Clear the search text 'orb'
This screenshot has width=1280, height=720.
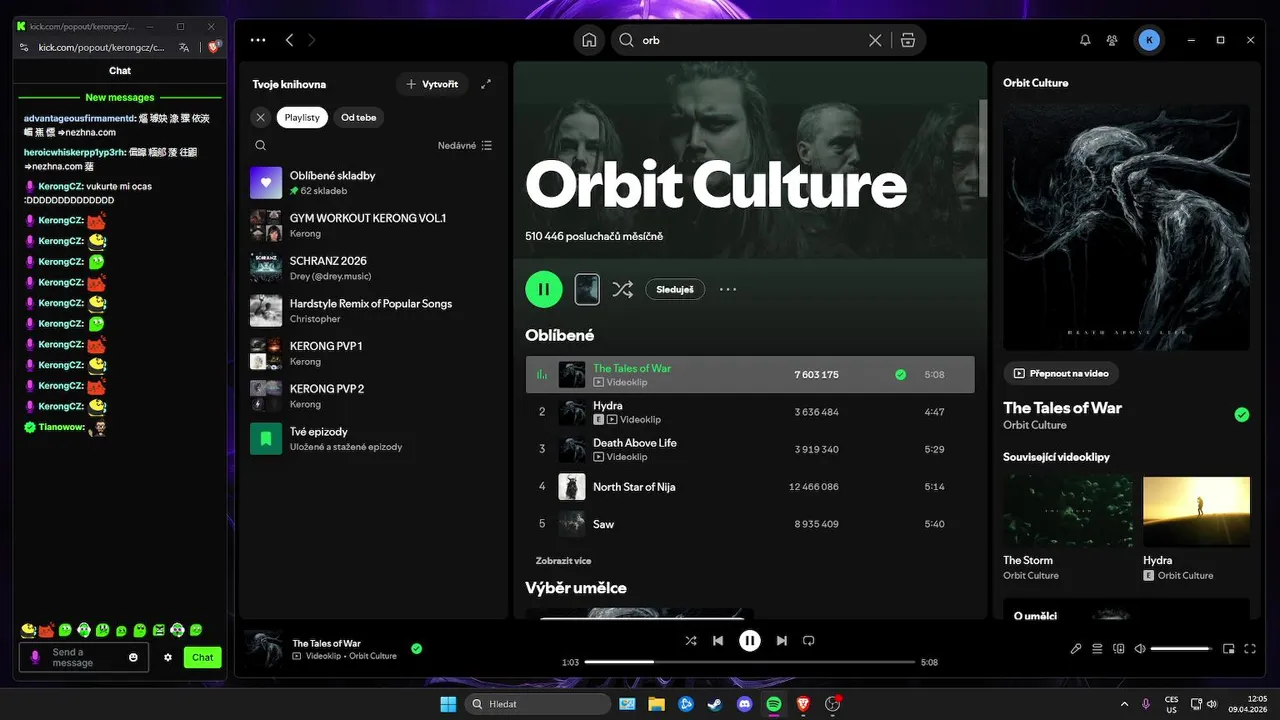(x=875, y=40)
